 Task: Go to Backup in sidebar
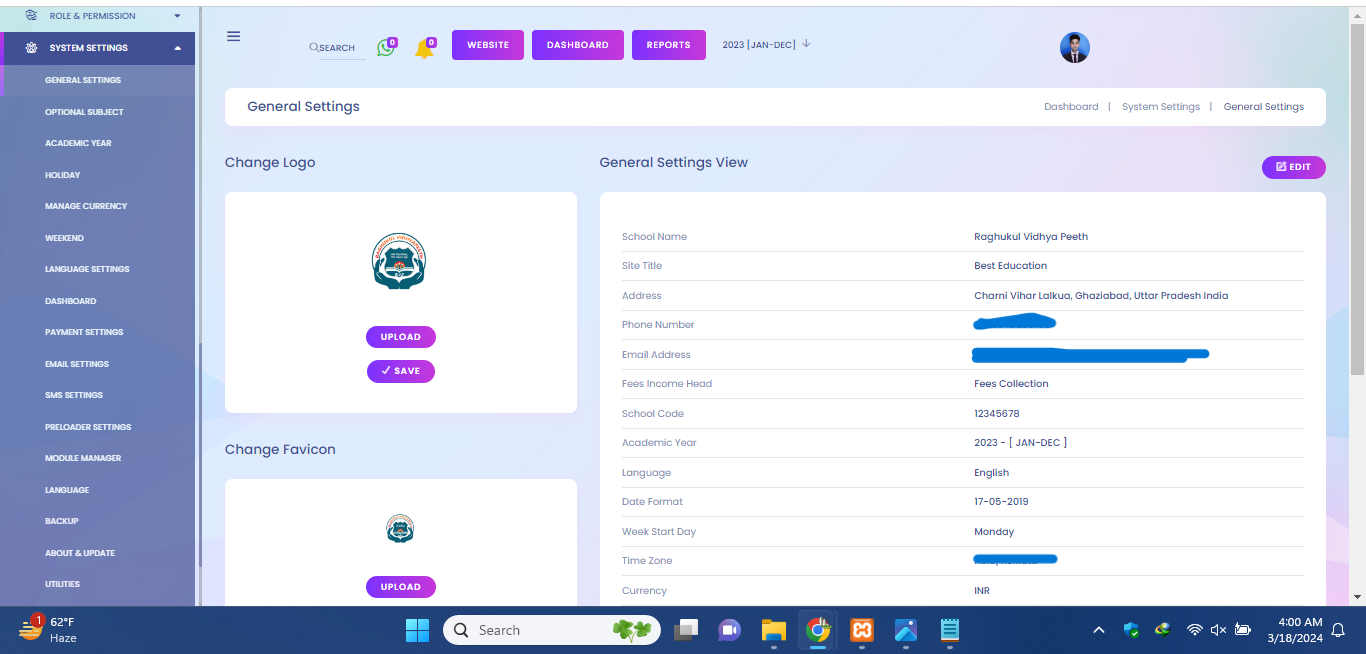62,521
